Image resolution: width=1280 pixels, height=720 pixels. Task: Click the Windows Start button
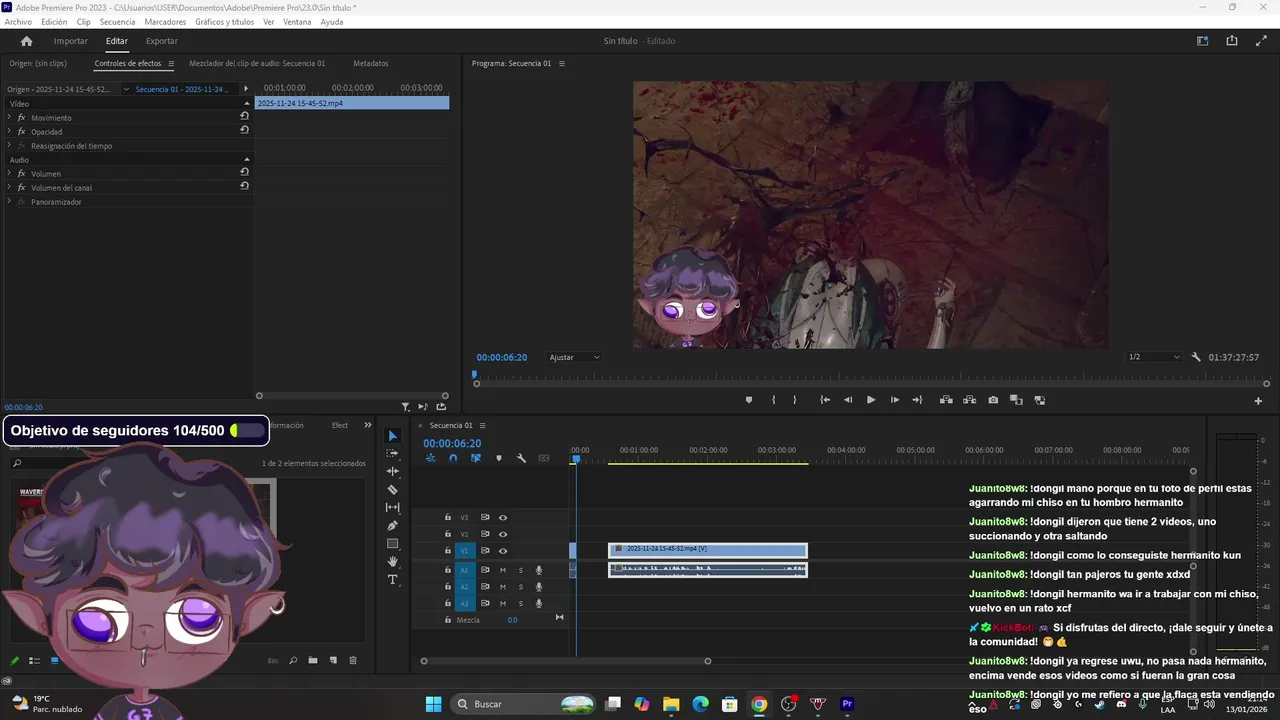click(x=433, y=704)
